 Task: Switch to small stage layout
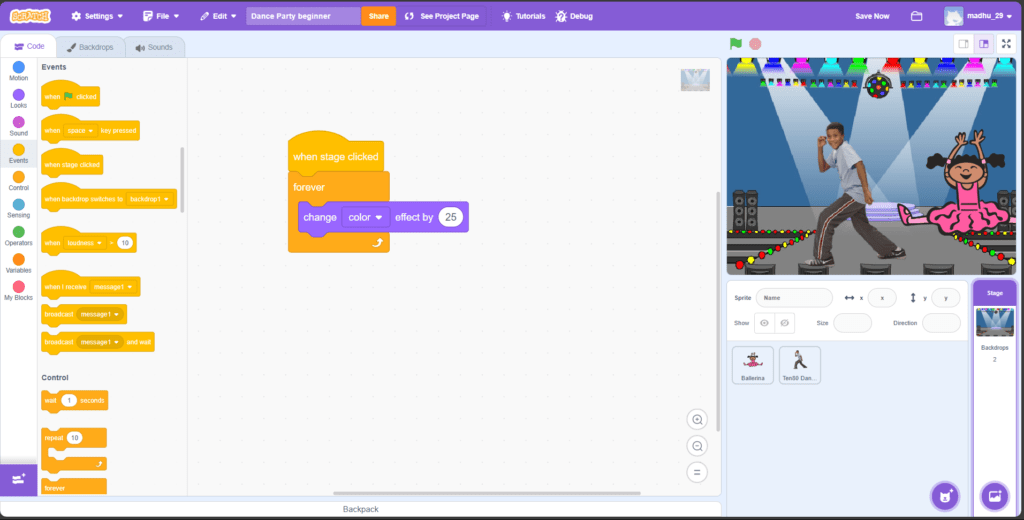[x=963, y=44]
